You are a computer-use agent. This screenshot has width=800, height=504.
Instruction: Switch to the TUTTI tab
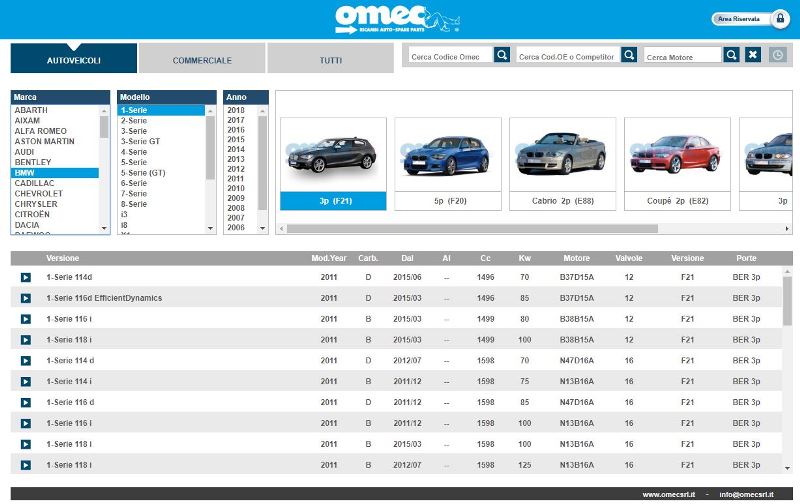pos(331,58)
